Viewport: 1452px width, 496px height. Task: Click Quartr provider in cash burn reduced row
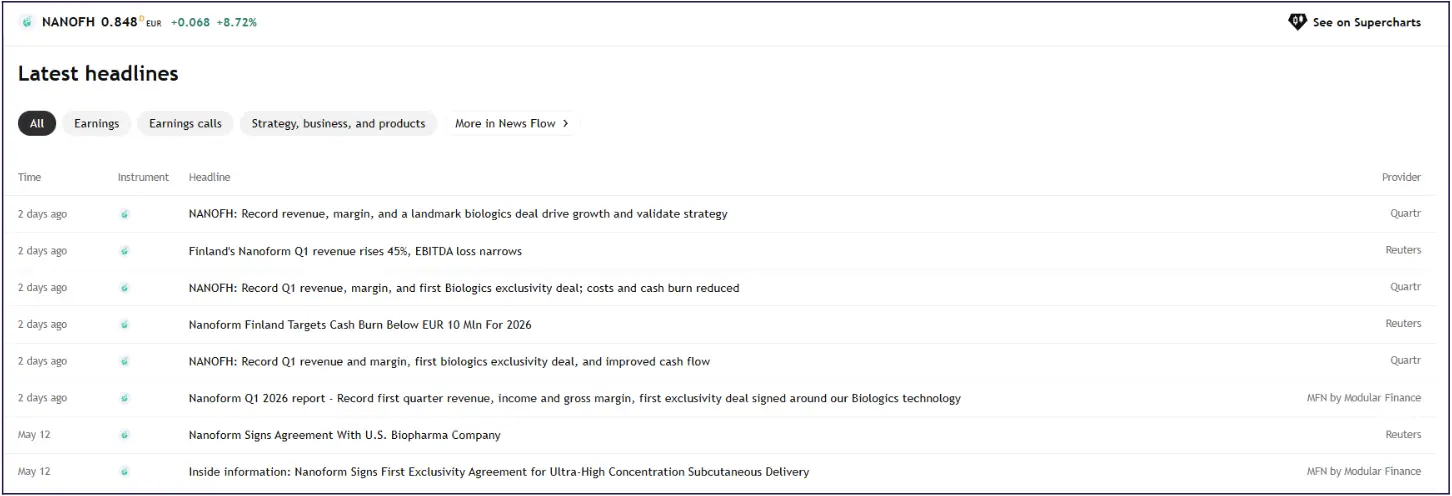[1405, 287]
